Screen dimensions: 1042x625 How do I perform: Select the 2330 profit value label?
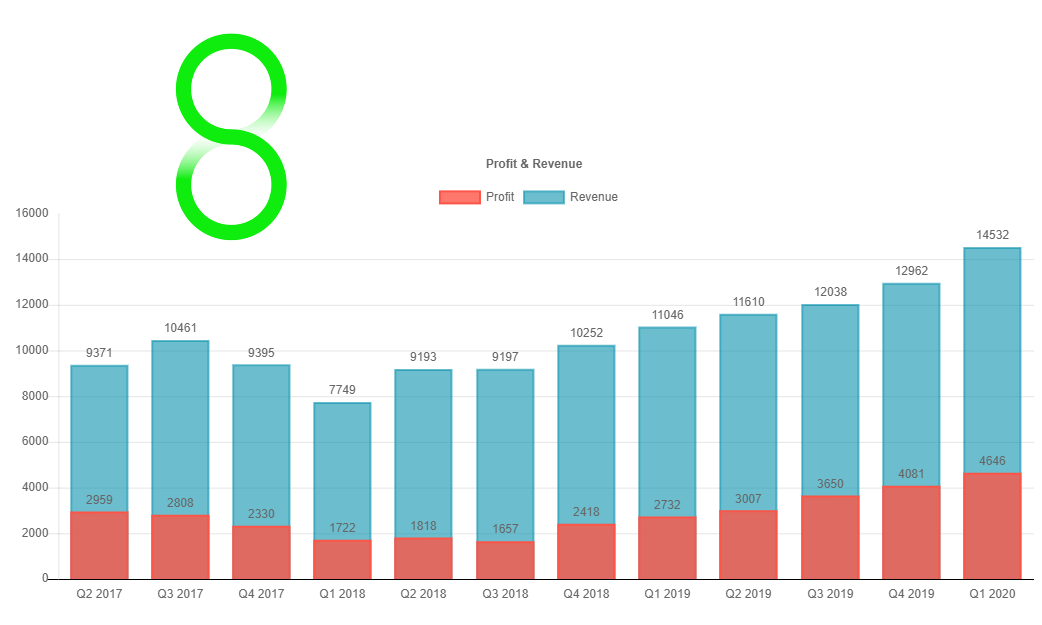261,514
